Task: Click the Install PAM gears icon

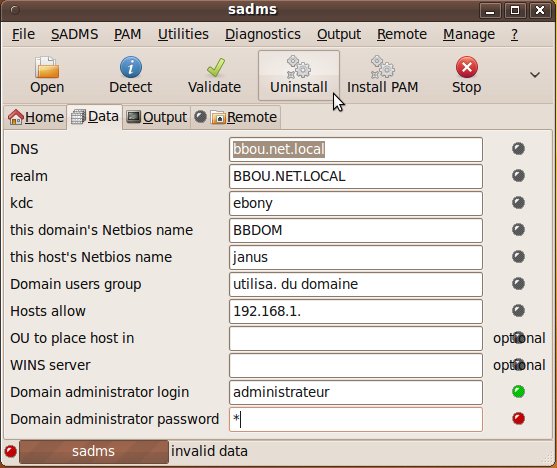Action: point(382,66)
